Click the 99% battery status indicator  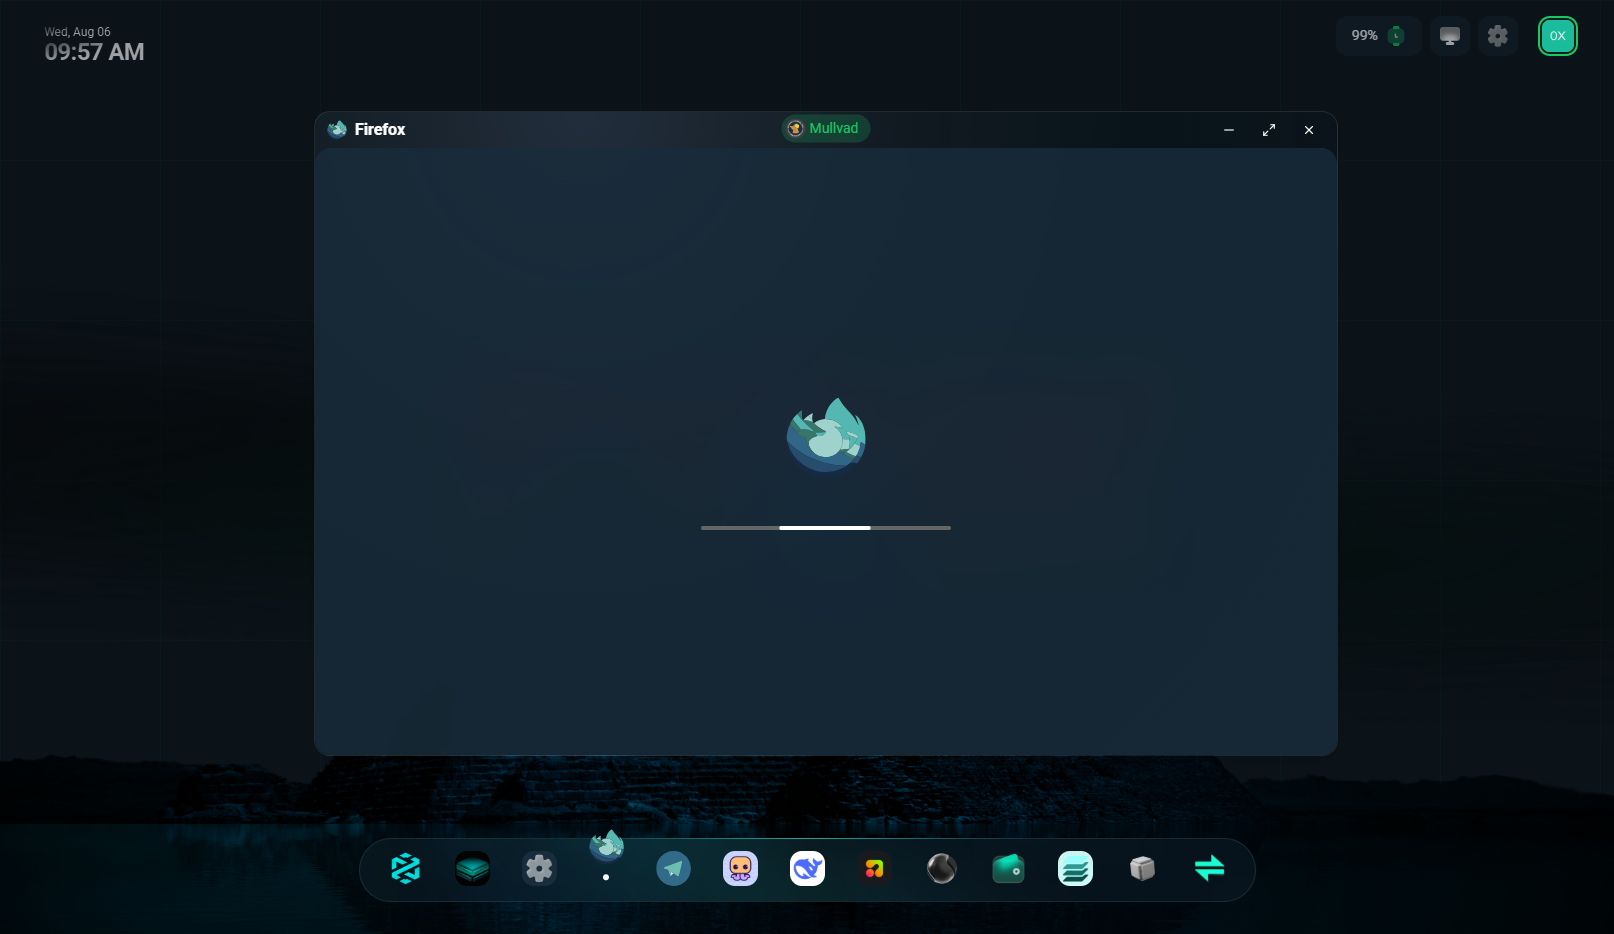pyautogui.click(x=1378, y=35)
